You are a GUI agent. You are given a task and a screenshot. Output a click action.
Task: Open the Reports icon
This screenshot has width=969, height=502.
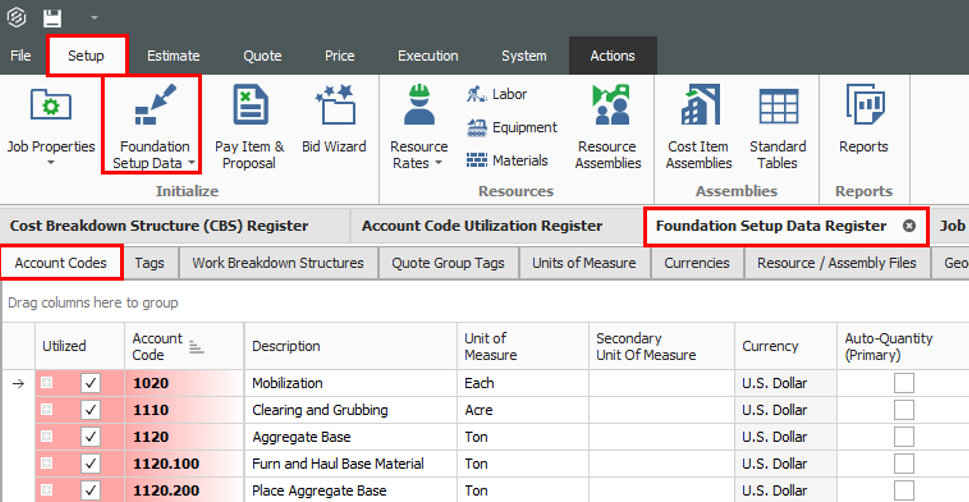pos(863,120)
